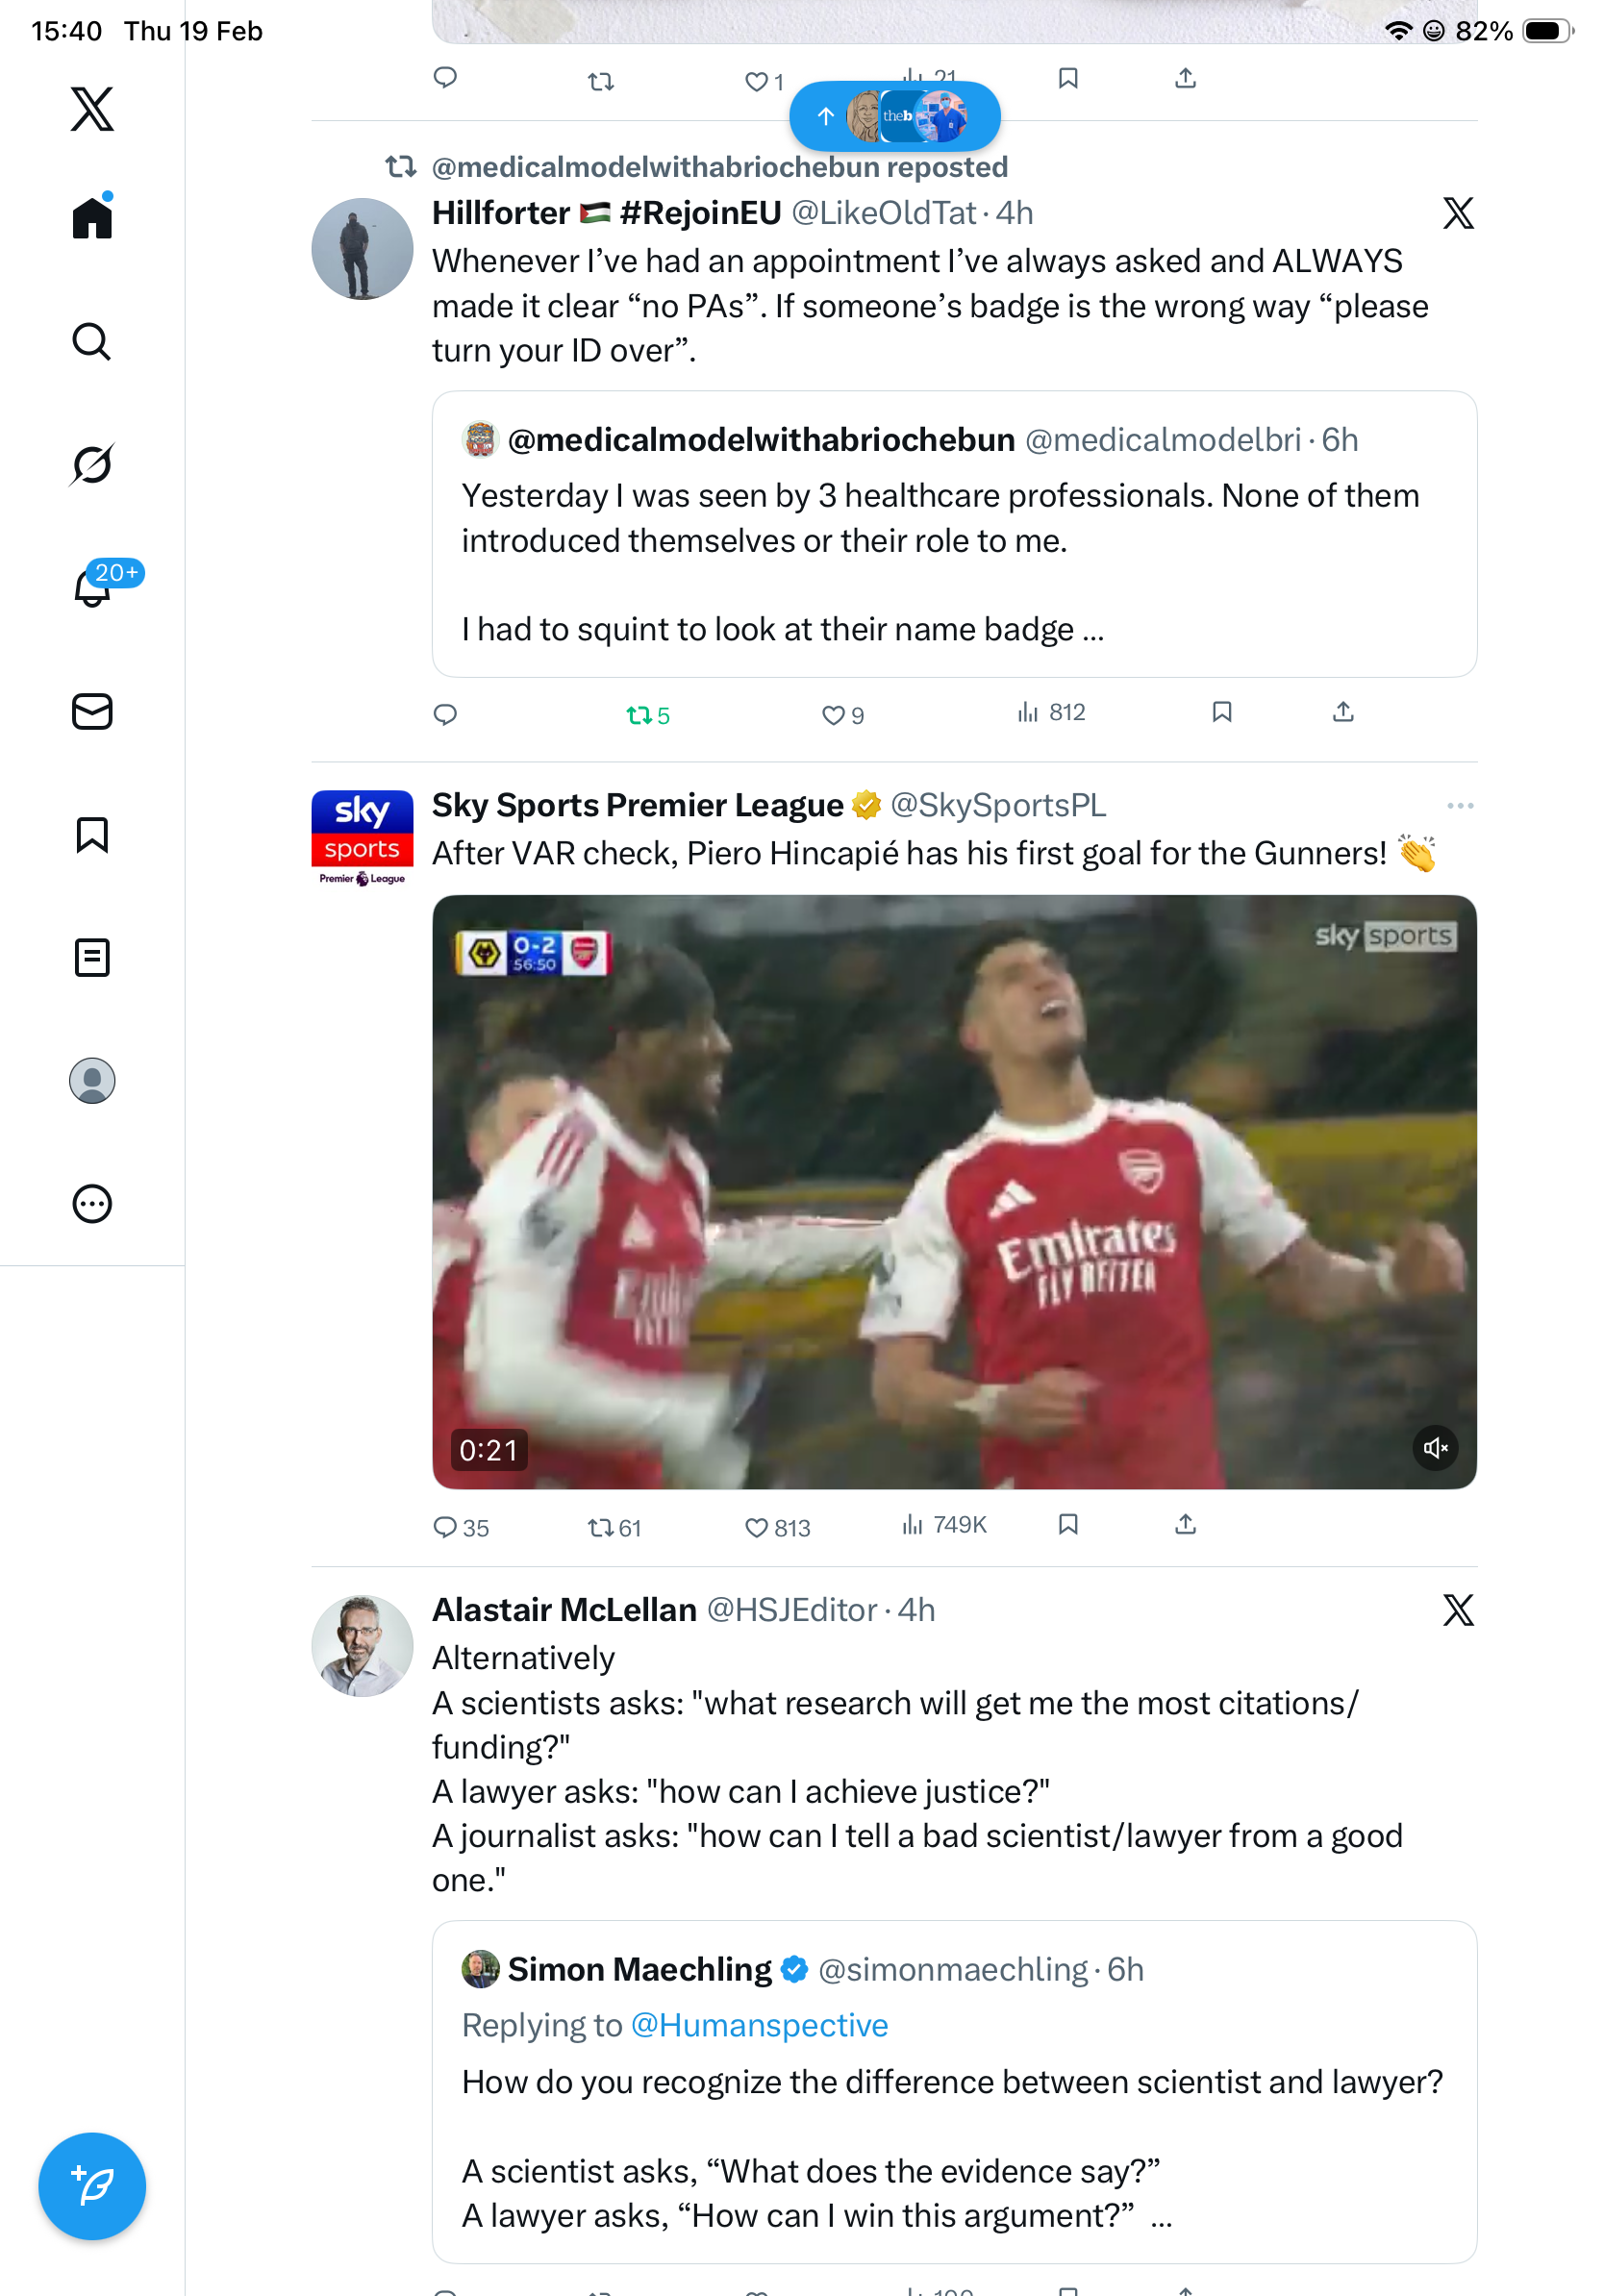Share the Sky Sports post

point(1185,1525)
